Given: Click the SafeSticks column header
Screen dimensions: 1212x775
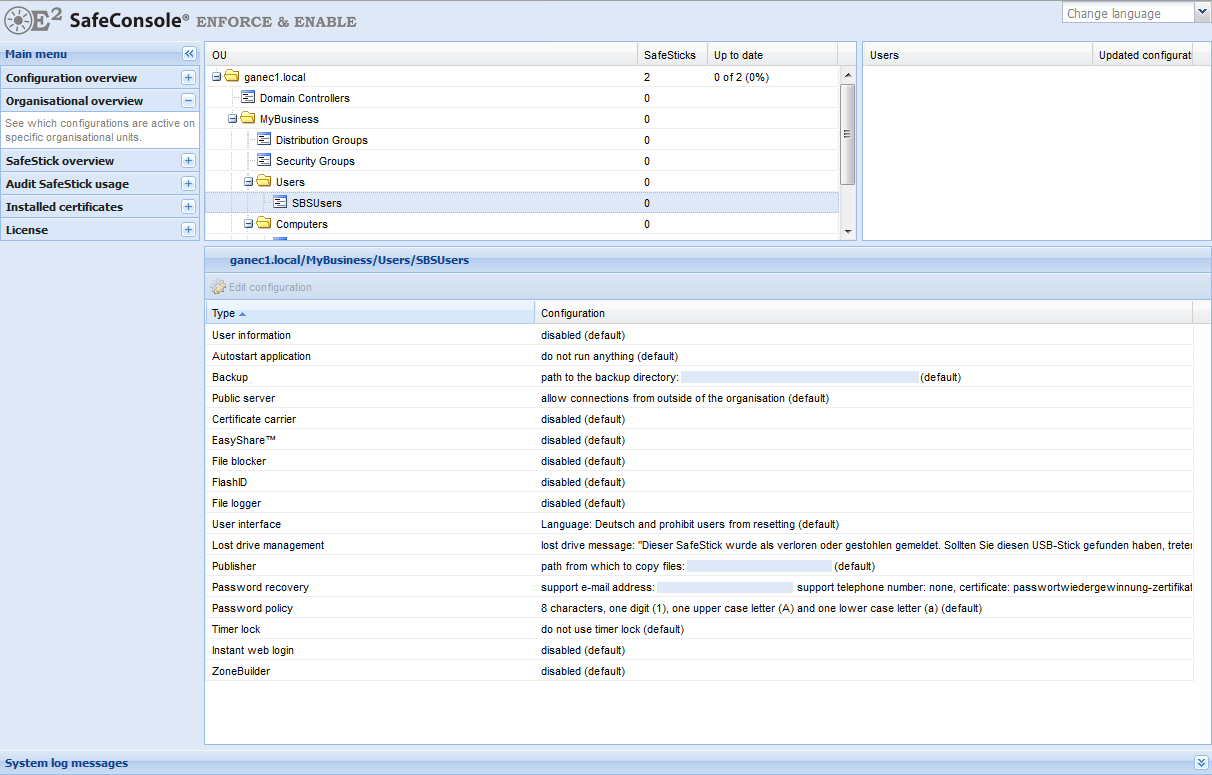Looking at the screenshot, I should [669, 55].
